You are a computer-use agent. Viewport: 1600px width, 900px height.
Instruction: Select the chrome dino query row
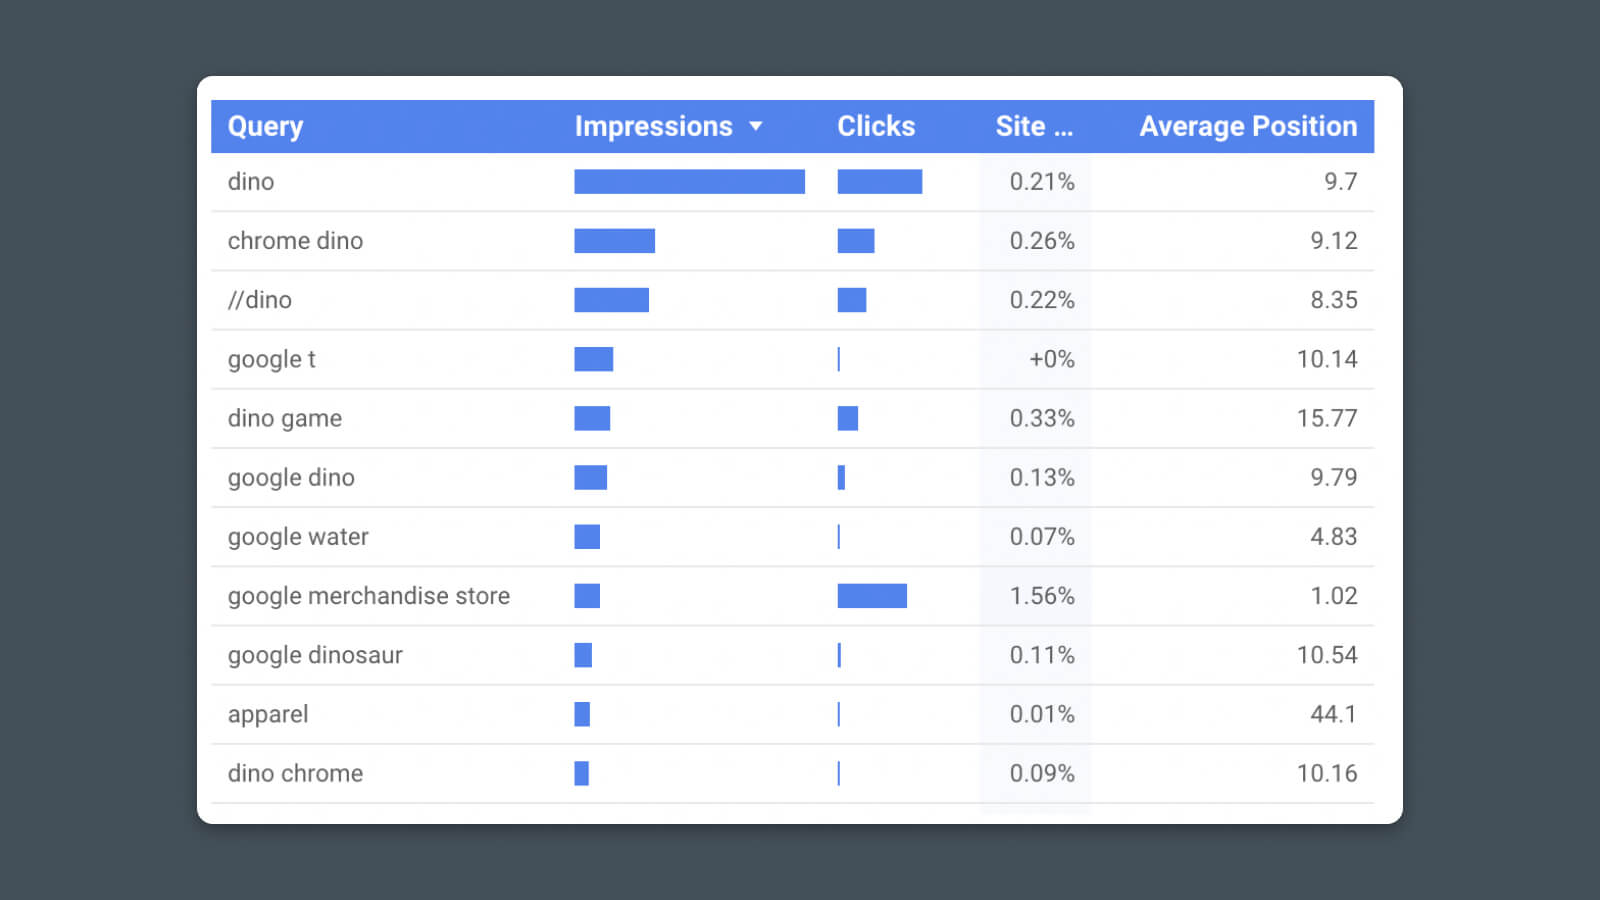coord(295,241)
